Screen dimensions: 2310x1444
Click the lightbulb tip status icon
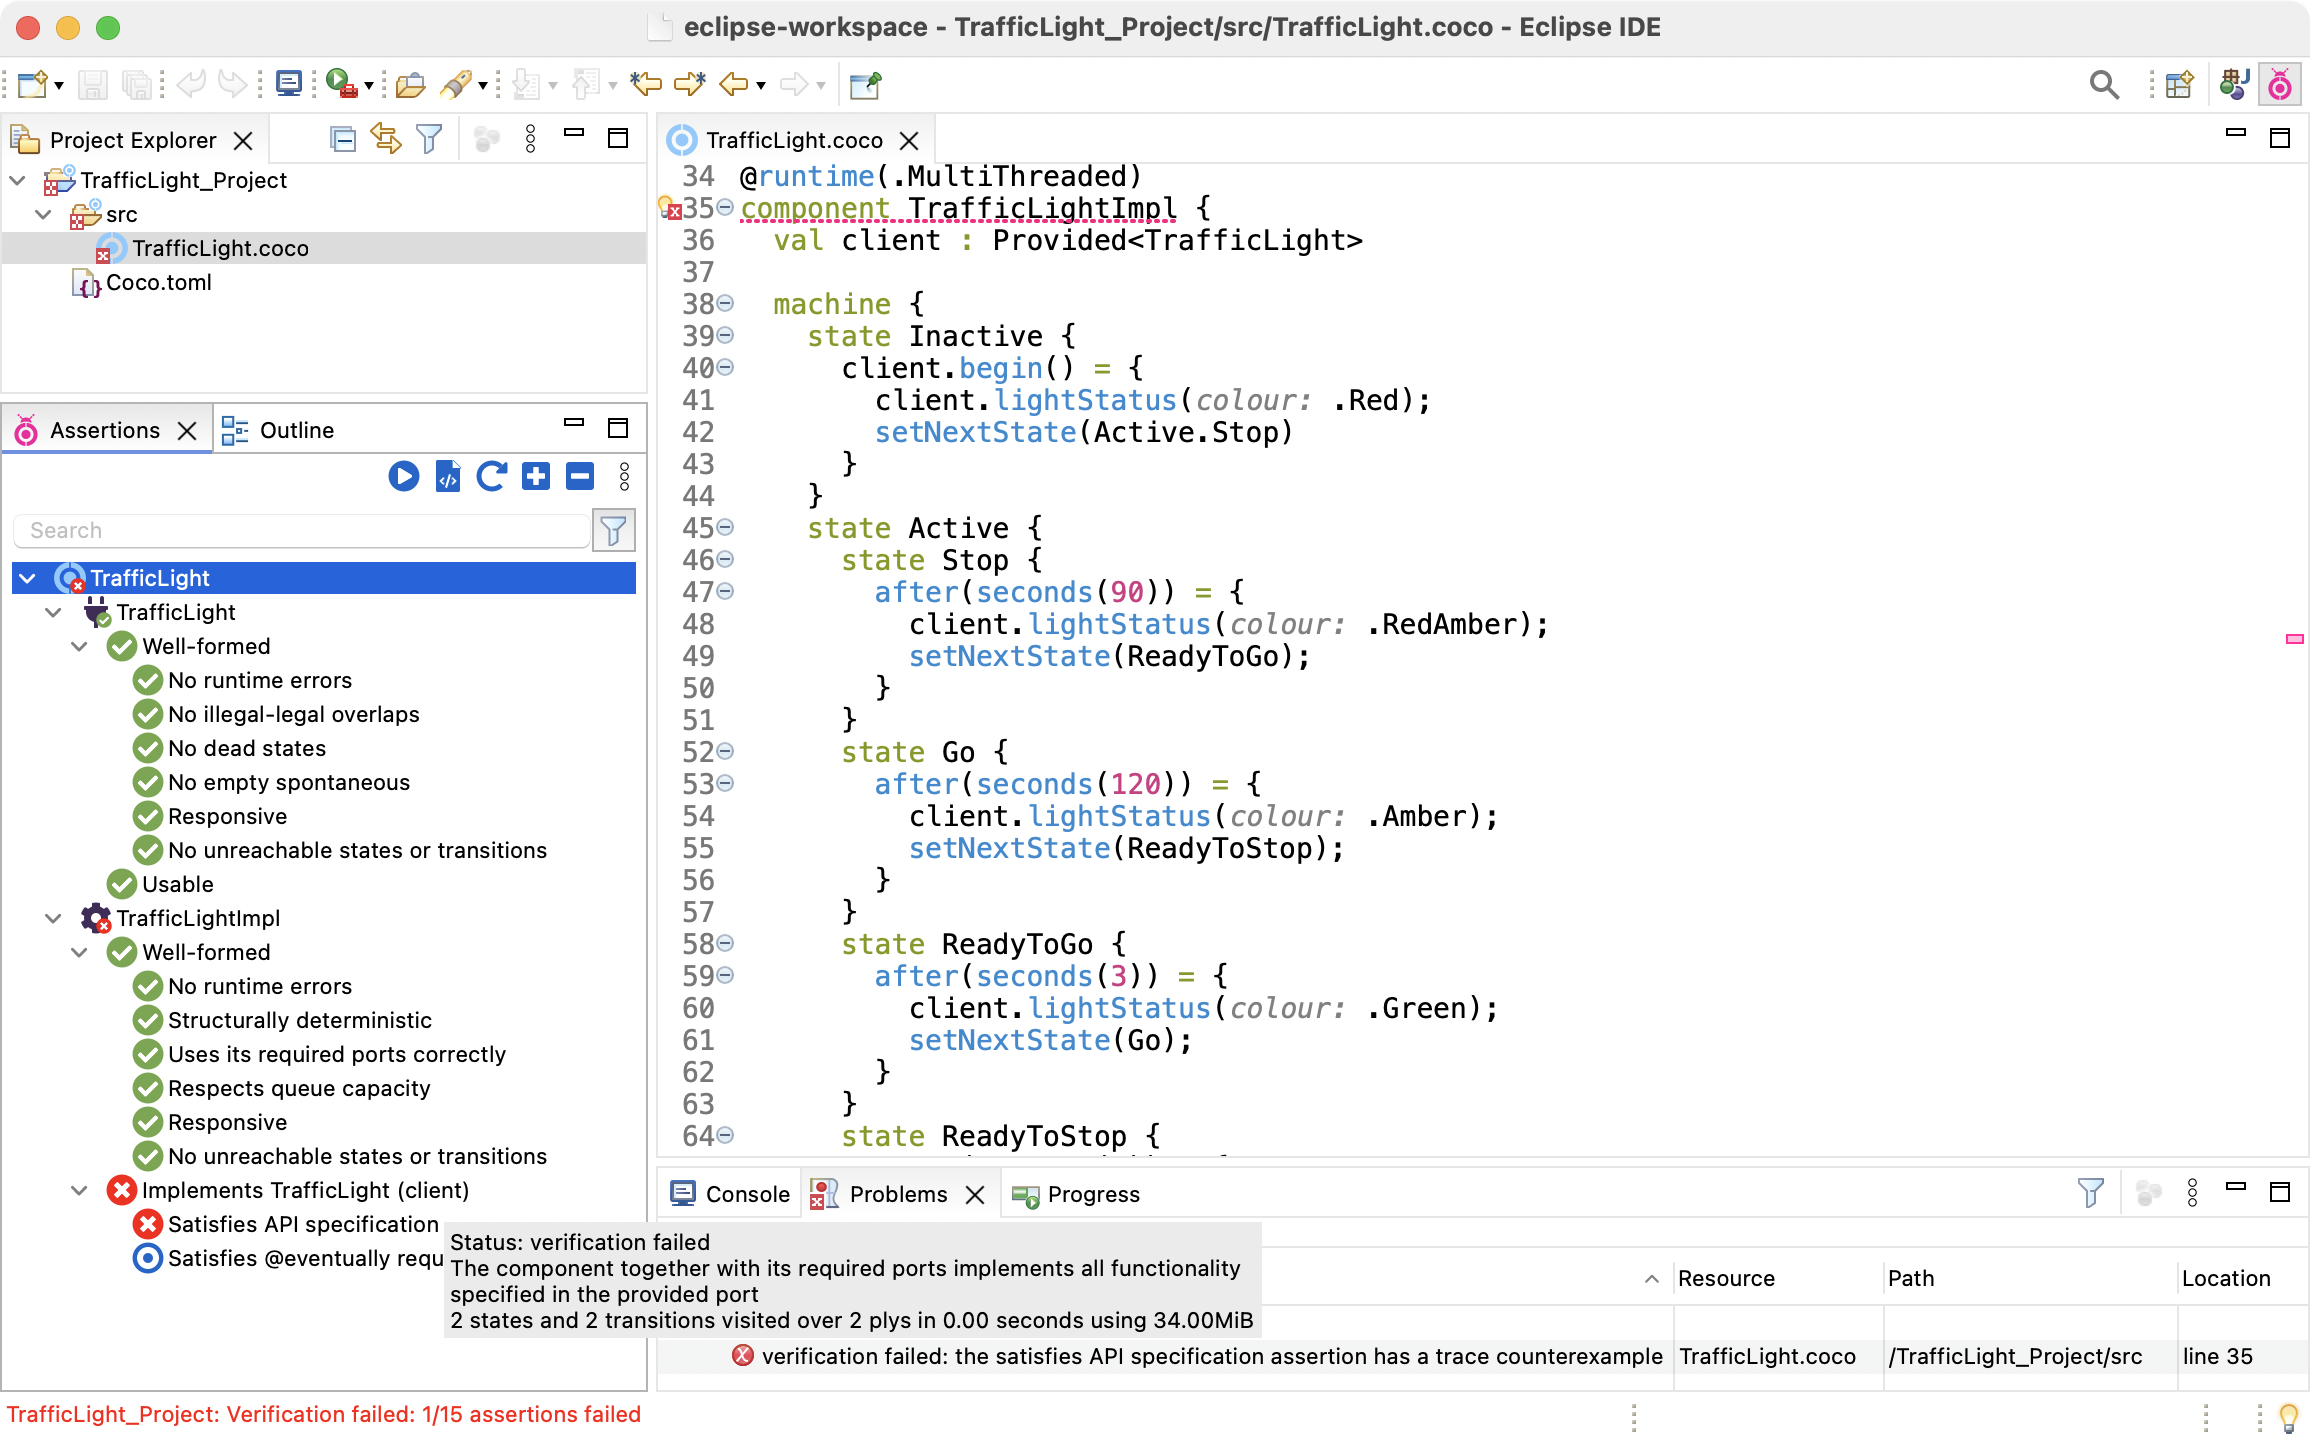click(x=2288, y=1417)
